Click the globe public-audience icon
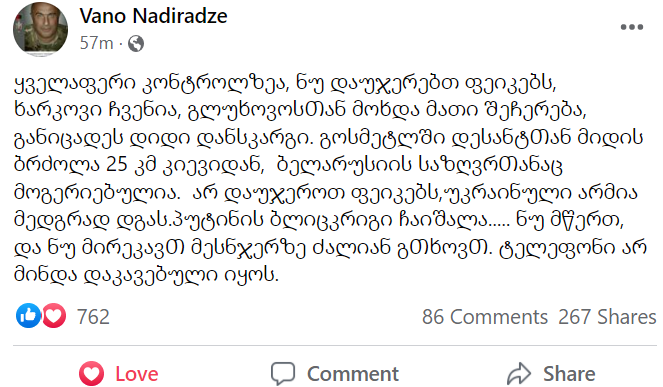Image resolution: width=663 pixels, height=387 pixels. pyautogui.click(x=136, y=43)
